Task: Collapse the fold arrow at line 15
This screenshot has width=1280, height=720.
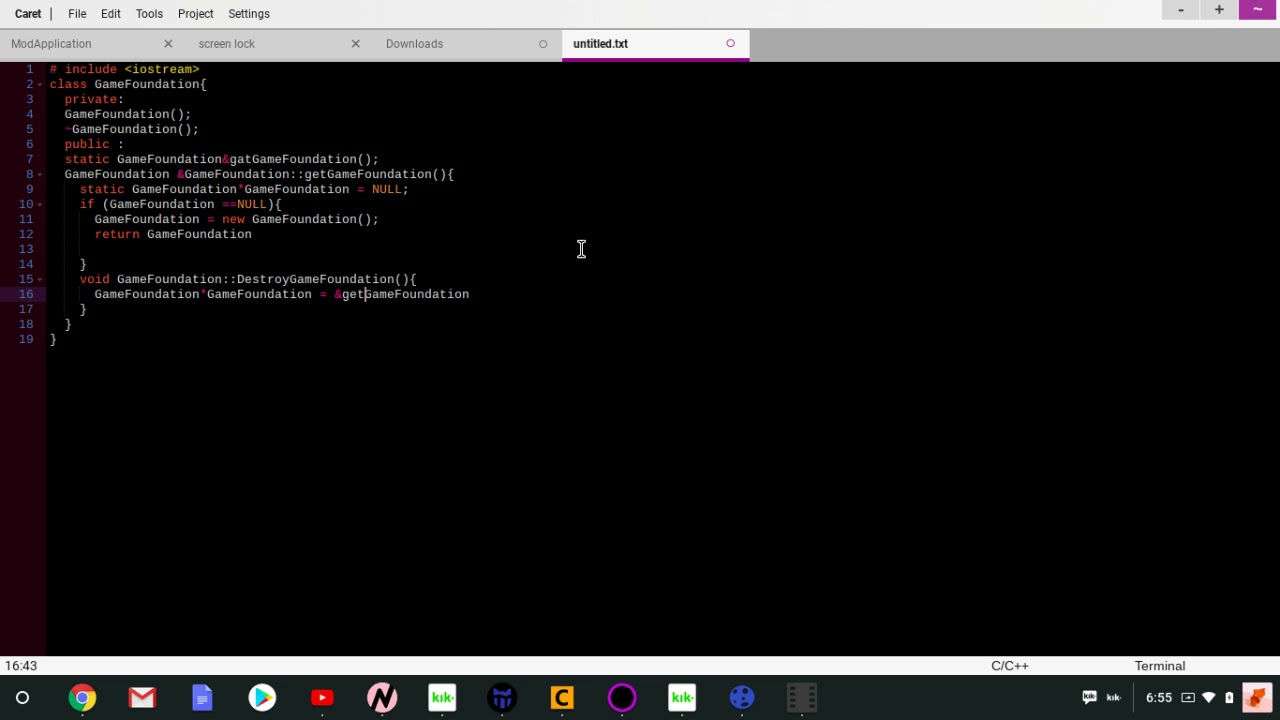Action: [x=39, y=279]
